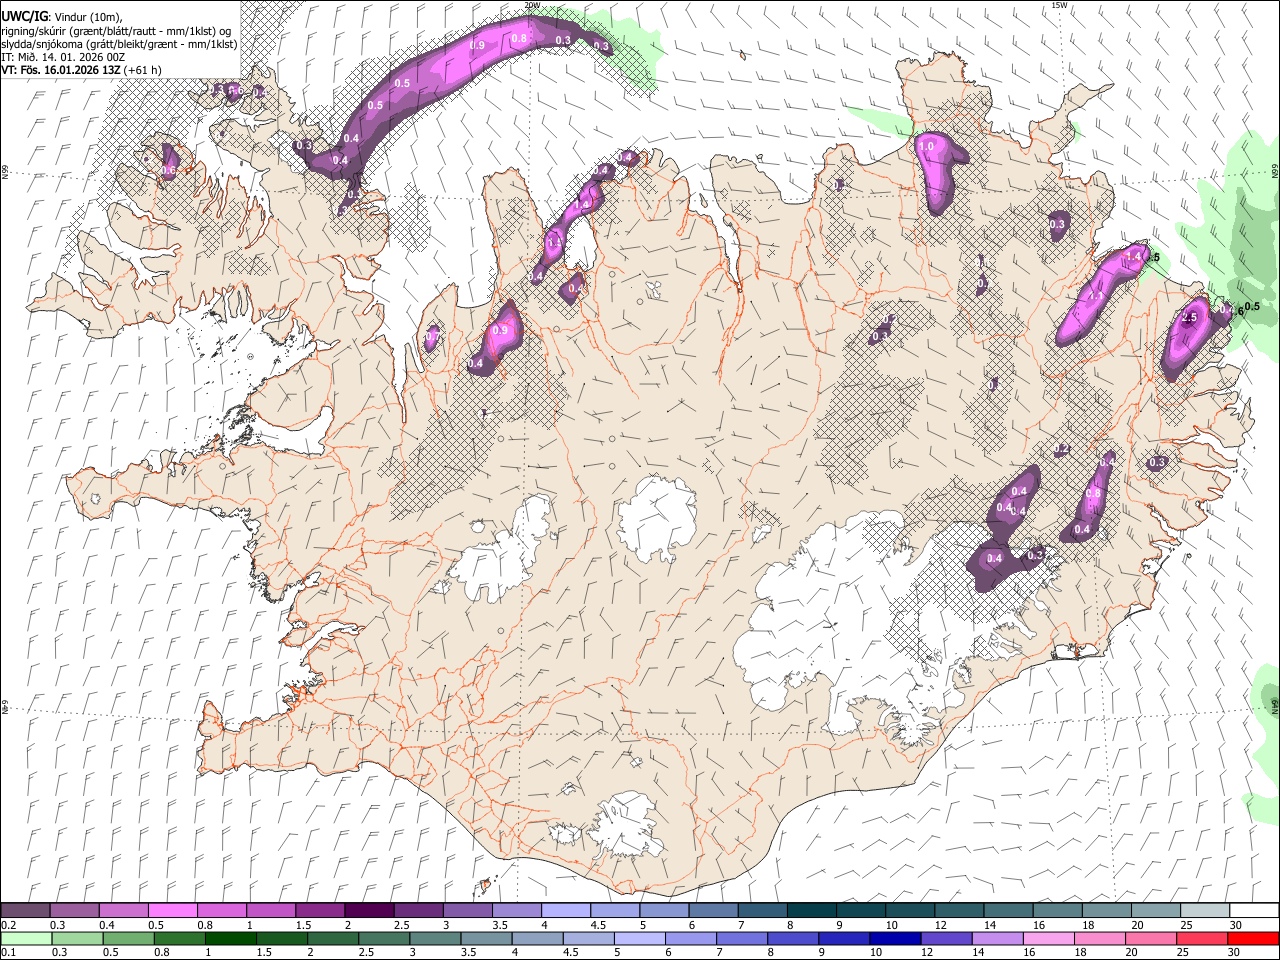Click the 0.7 value on the small western patch
Screen dimensions: 1280x960
point(431,338)
